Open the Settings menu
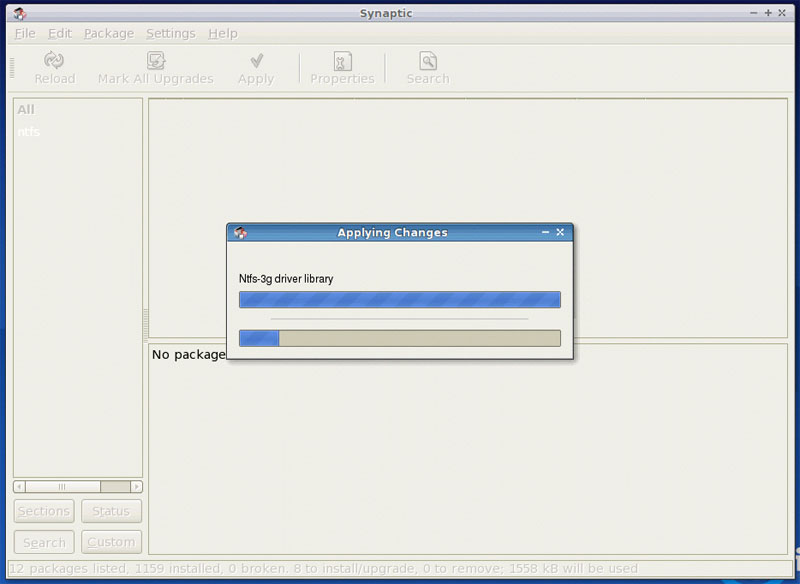 point(171,34)
